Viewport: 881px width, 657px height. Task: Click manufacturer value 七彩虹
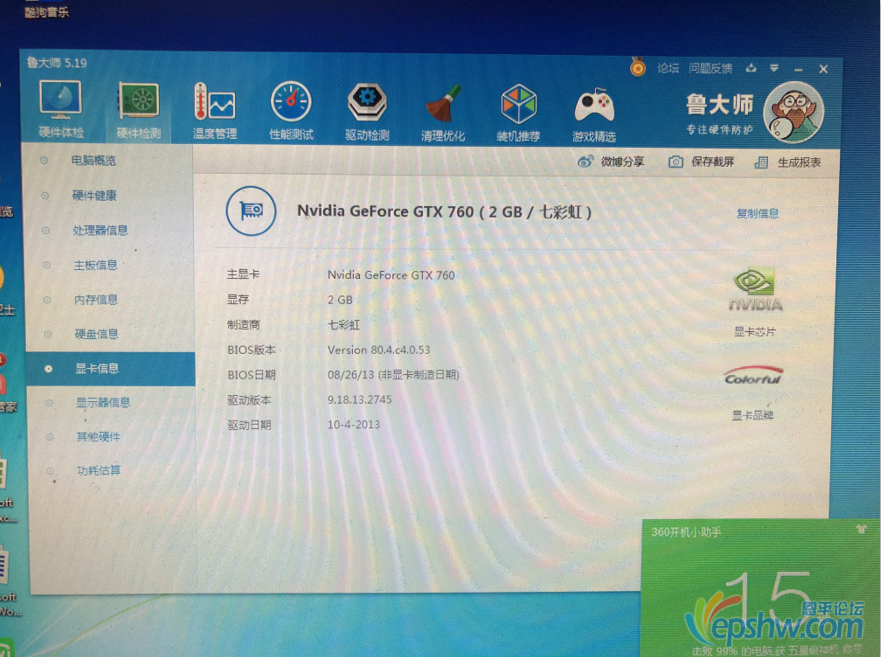tap(343, 325)
